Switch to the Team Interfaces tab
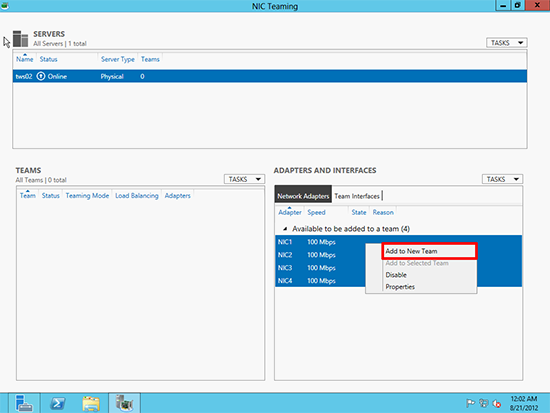This screenshot has height=413, width=550. 357,196
